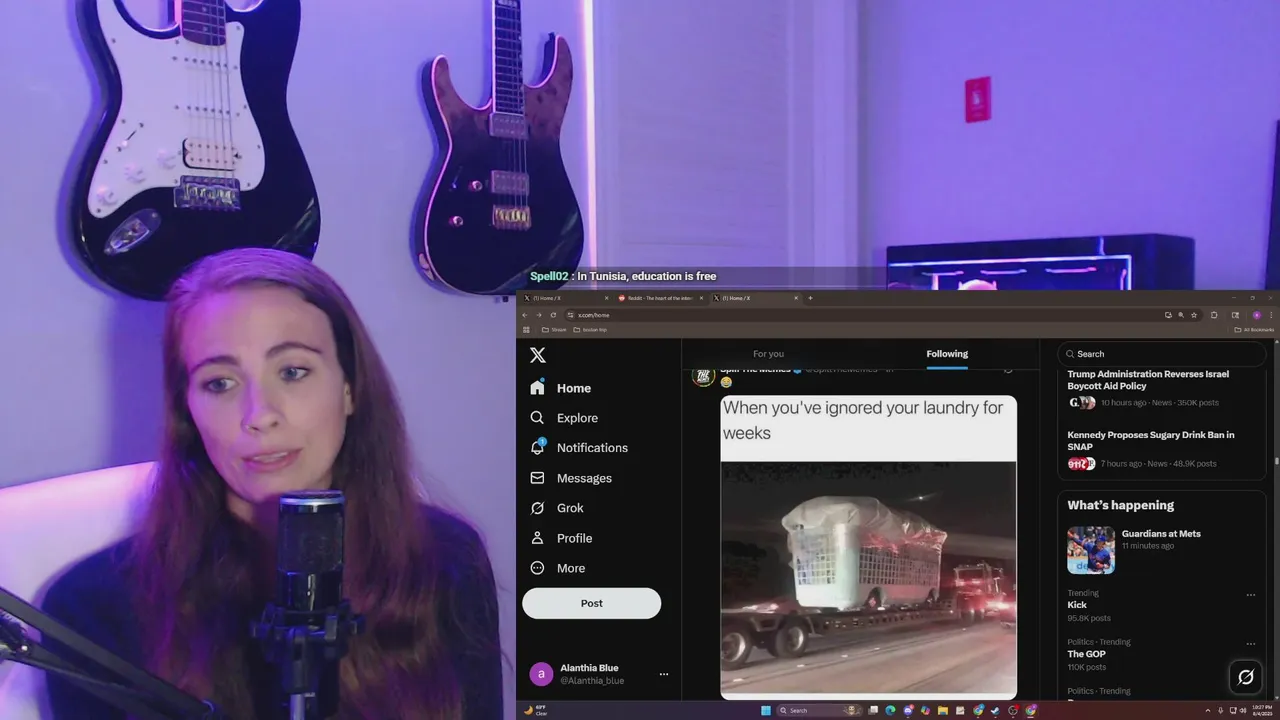
Task: Open account menu dots next to Alanthia Blue
Action: (x=663, y=674)
